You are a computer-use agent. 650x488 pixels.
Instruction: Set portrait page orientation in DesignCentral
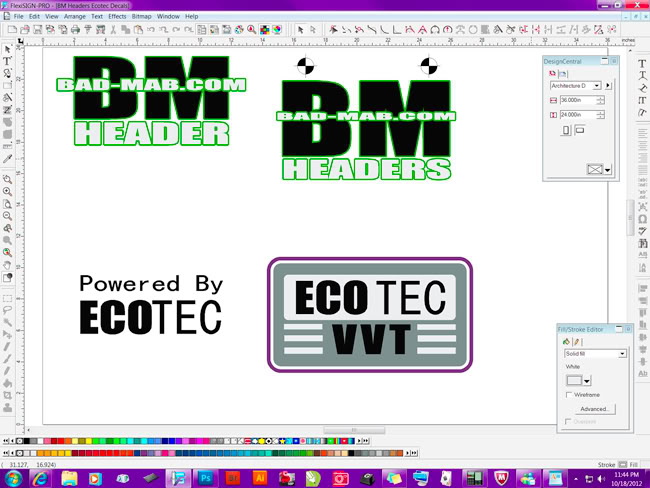(566, 130)
